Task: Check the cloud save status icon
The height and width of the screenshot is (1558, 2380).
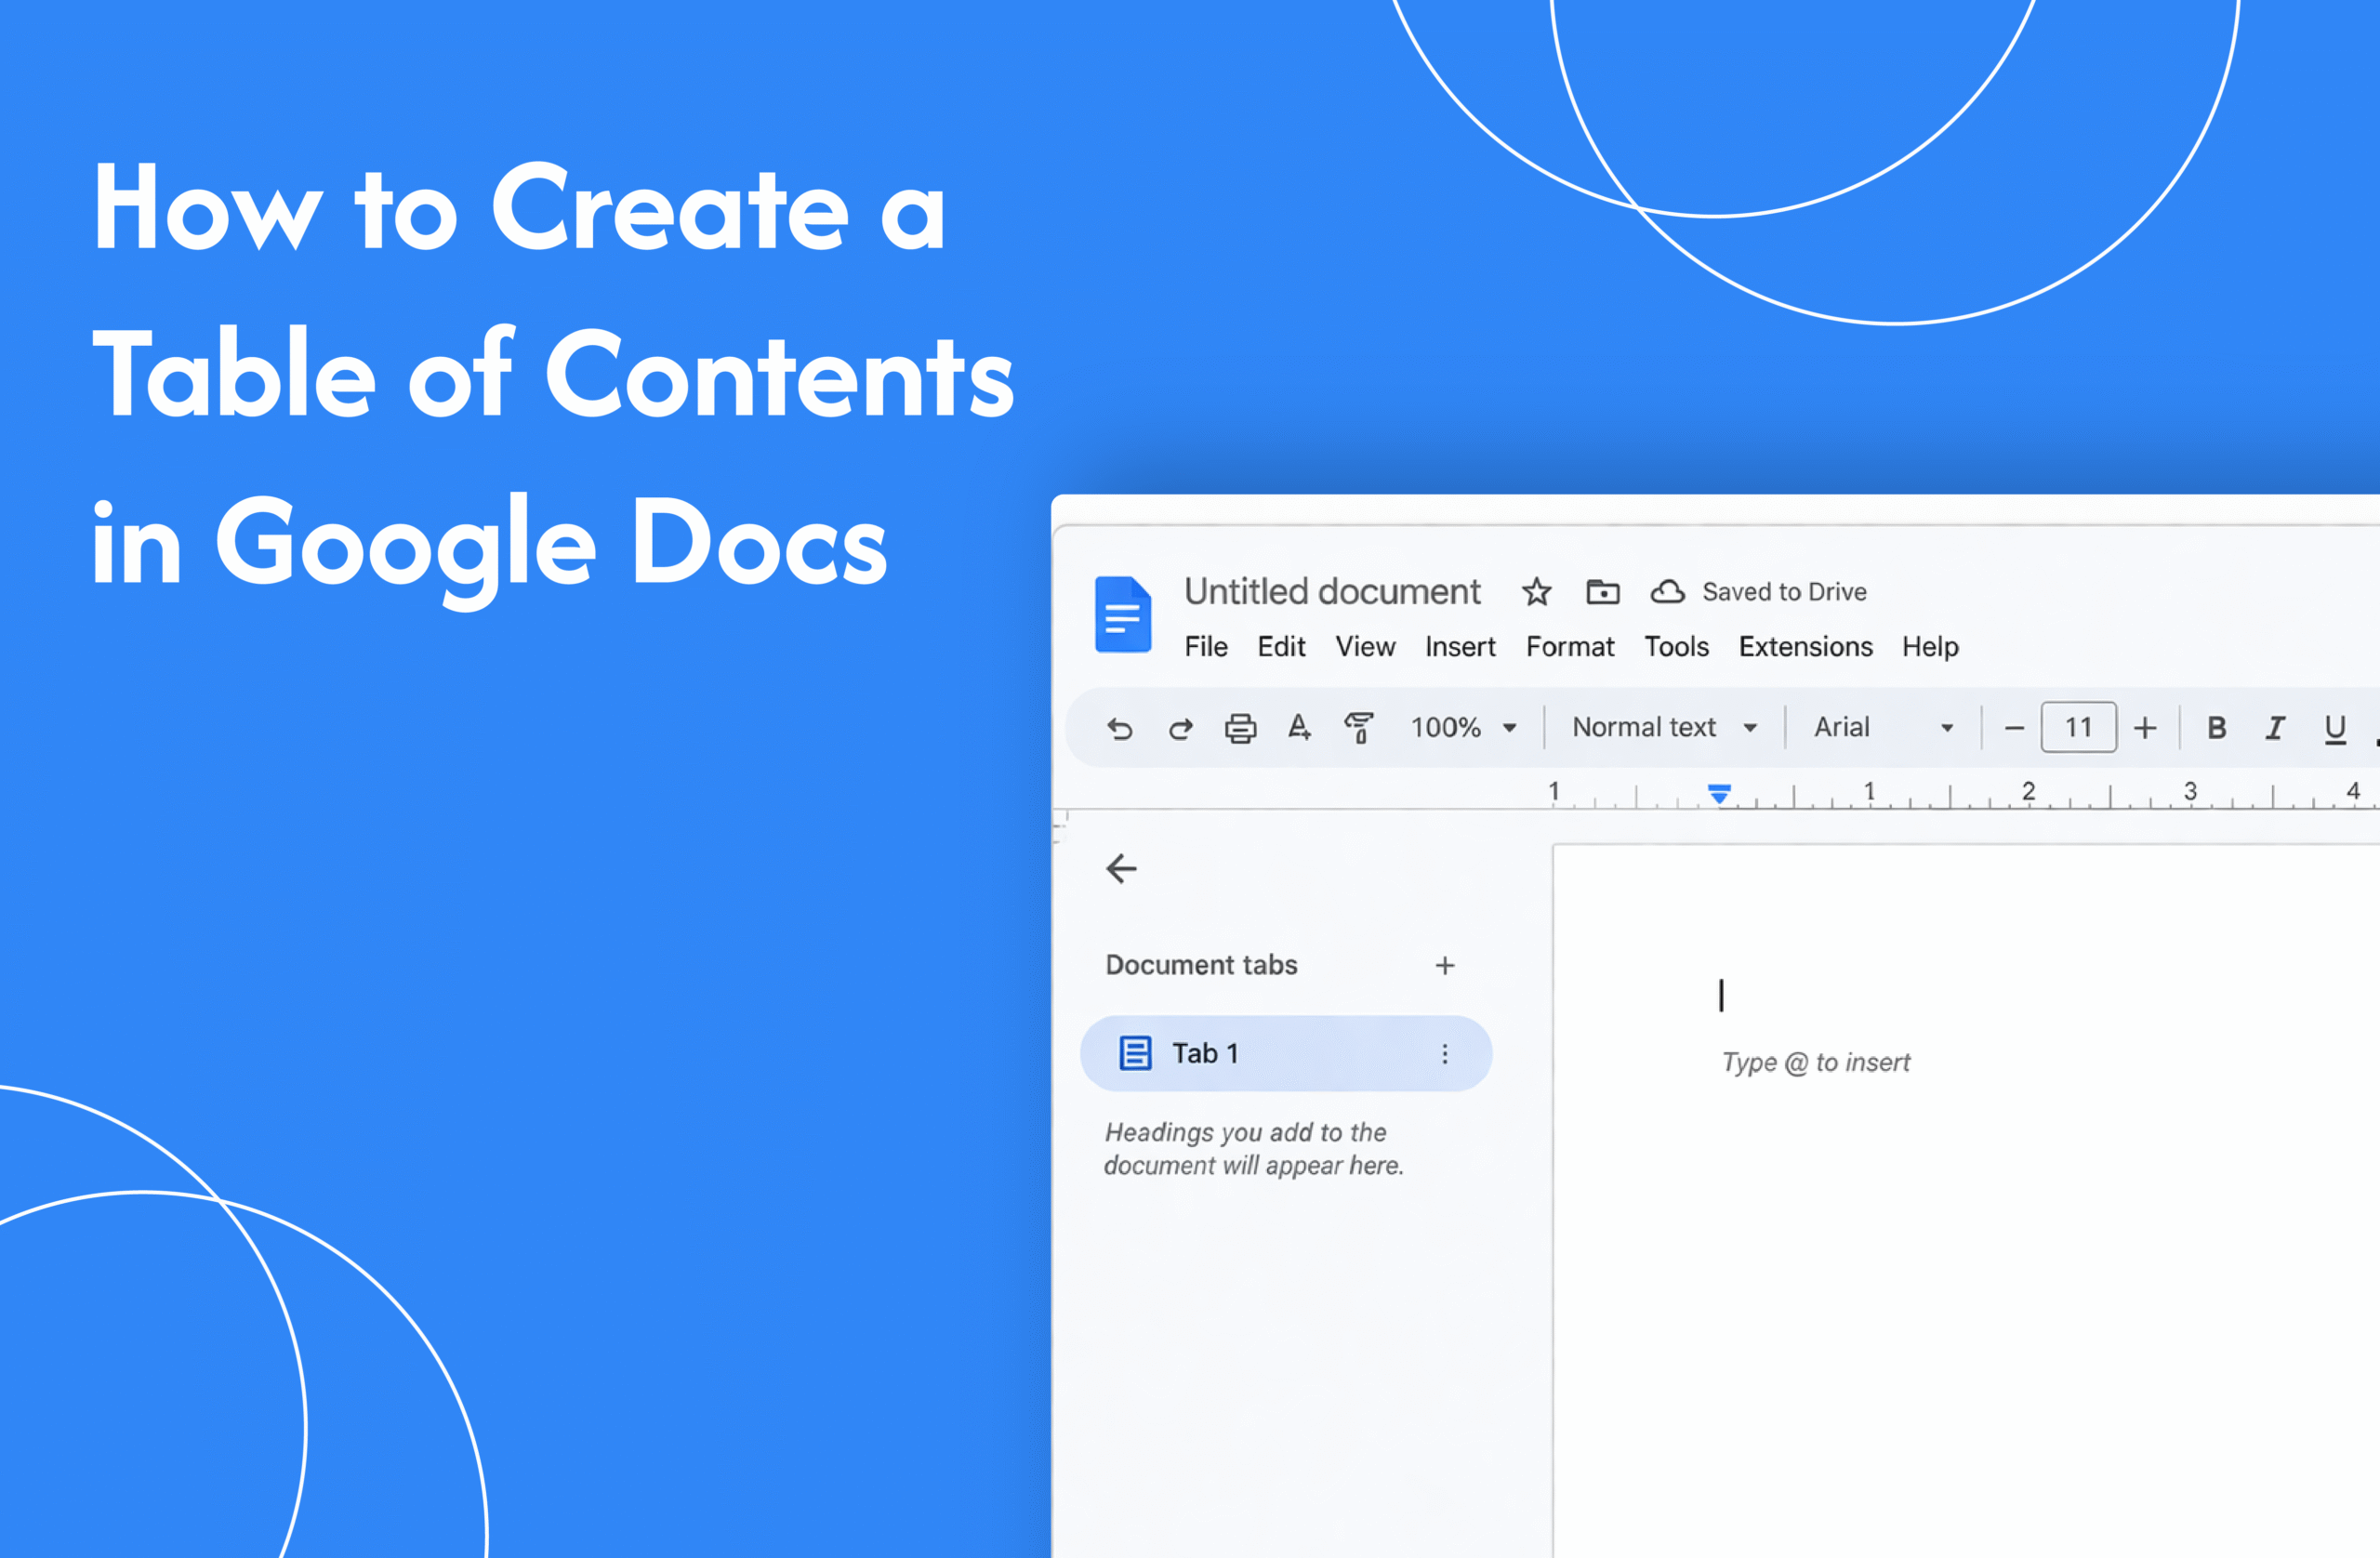Action: pos(1667,592)
